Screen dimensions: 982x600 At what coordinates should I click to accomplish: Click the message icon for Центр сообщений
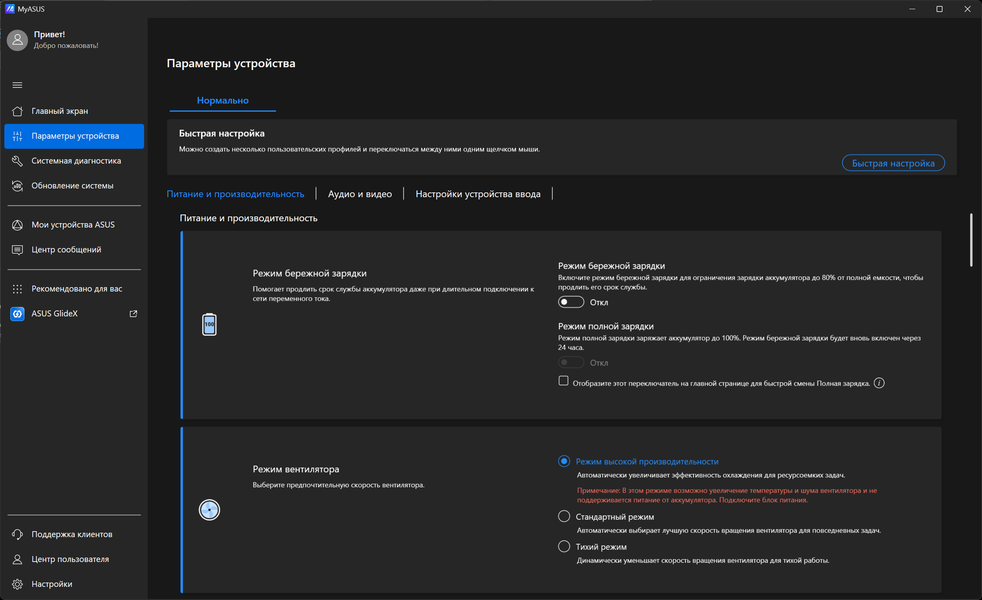(18, 250)
